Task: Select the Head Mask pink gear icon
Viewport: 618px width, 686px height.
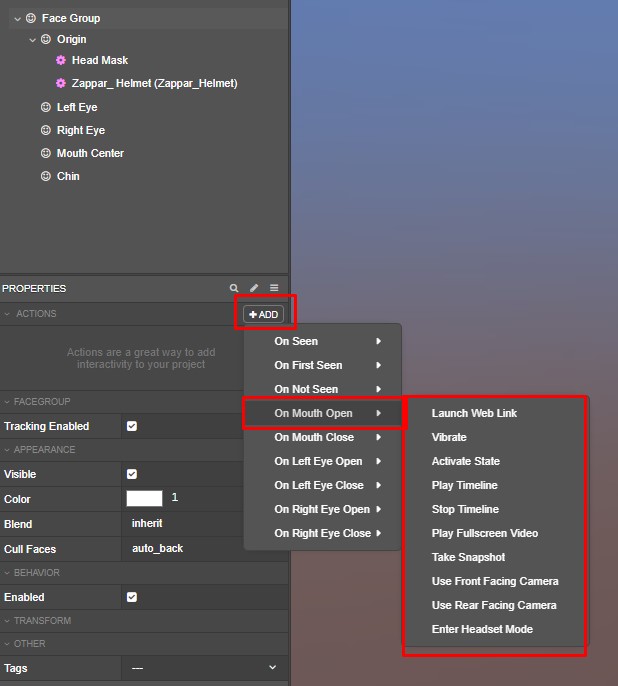Action: tap(61, 60)
